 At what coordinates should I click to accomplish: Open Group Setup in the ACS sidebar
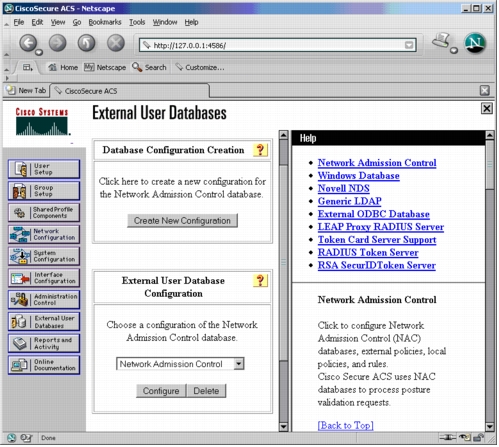tap(44, 191)
